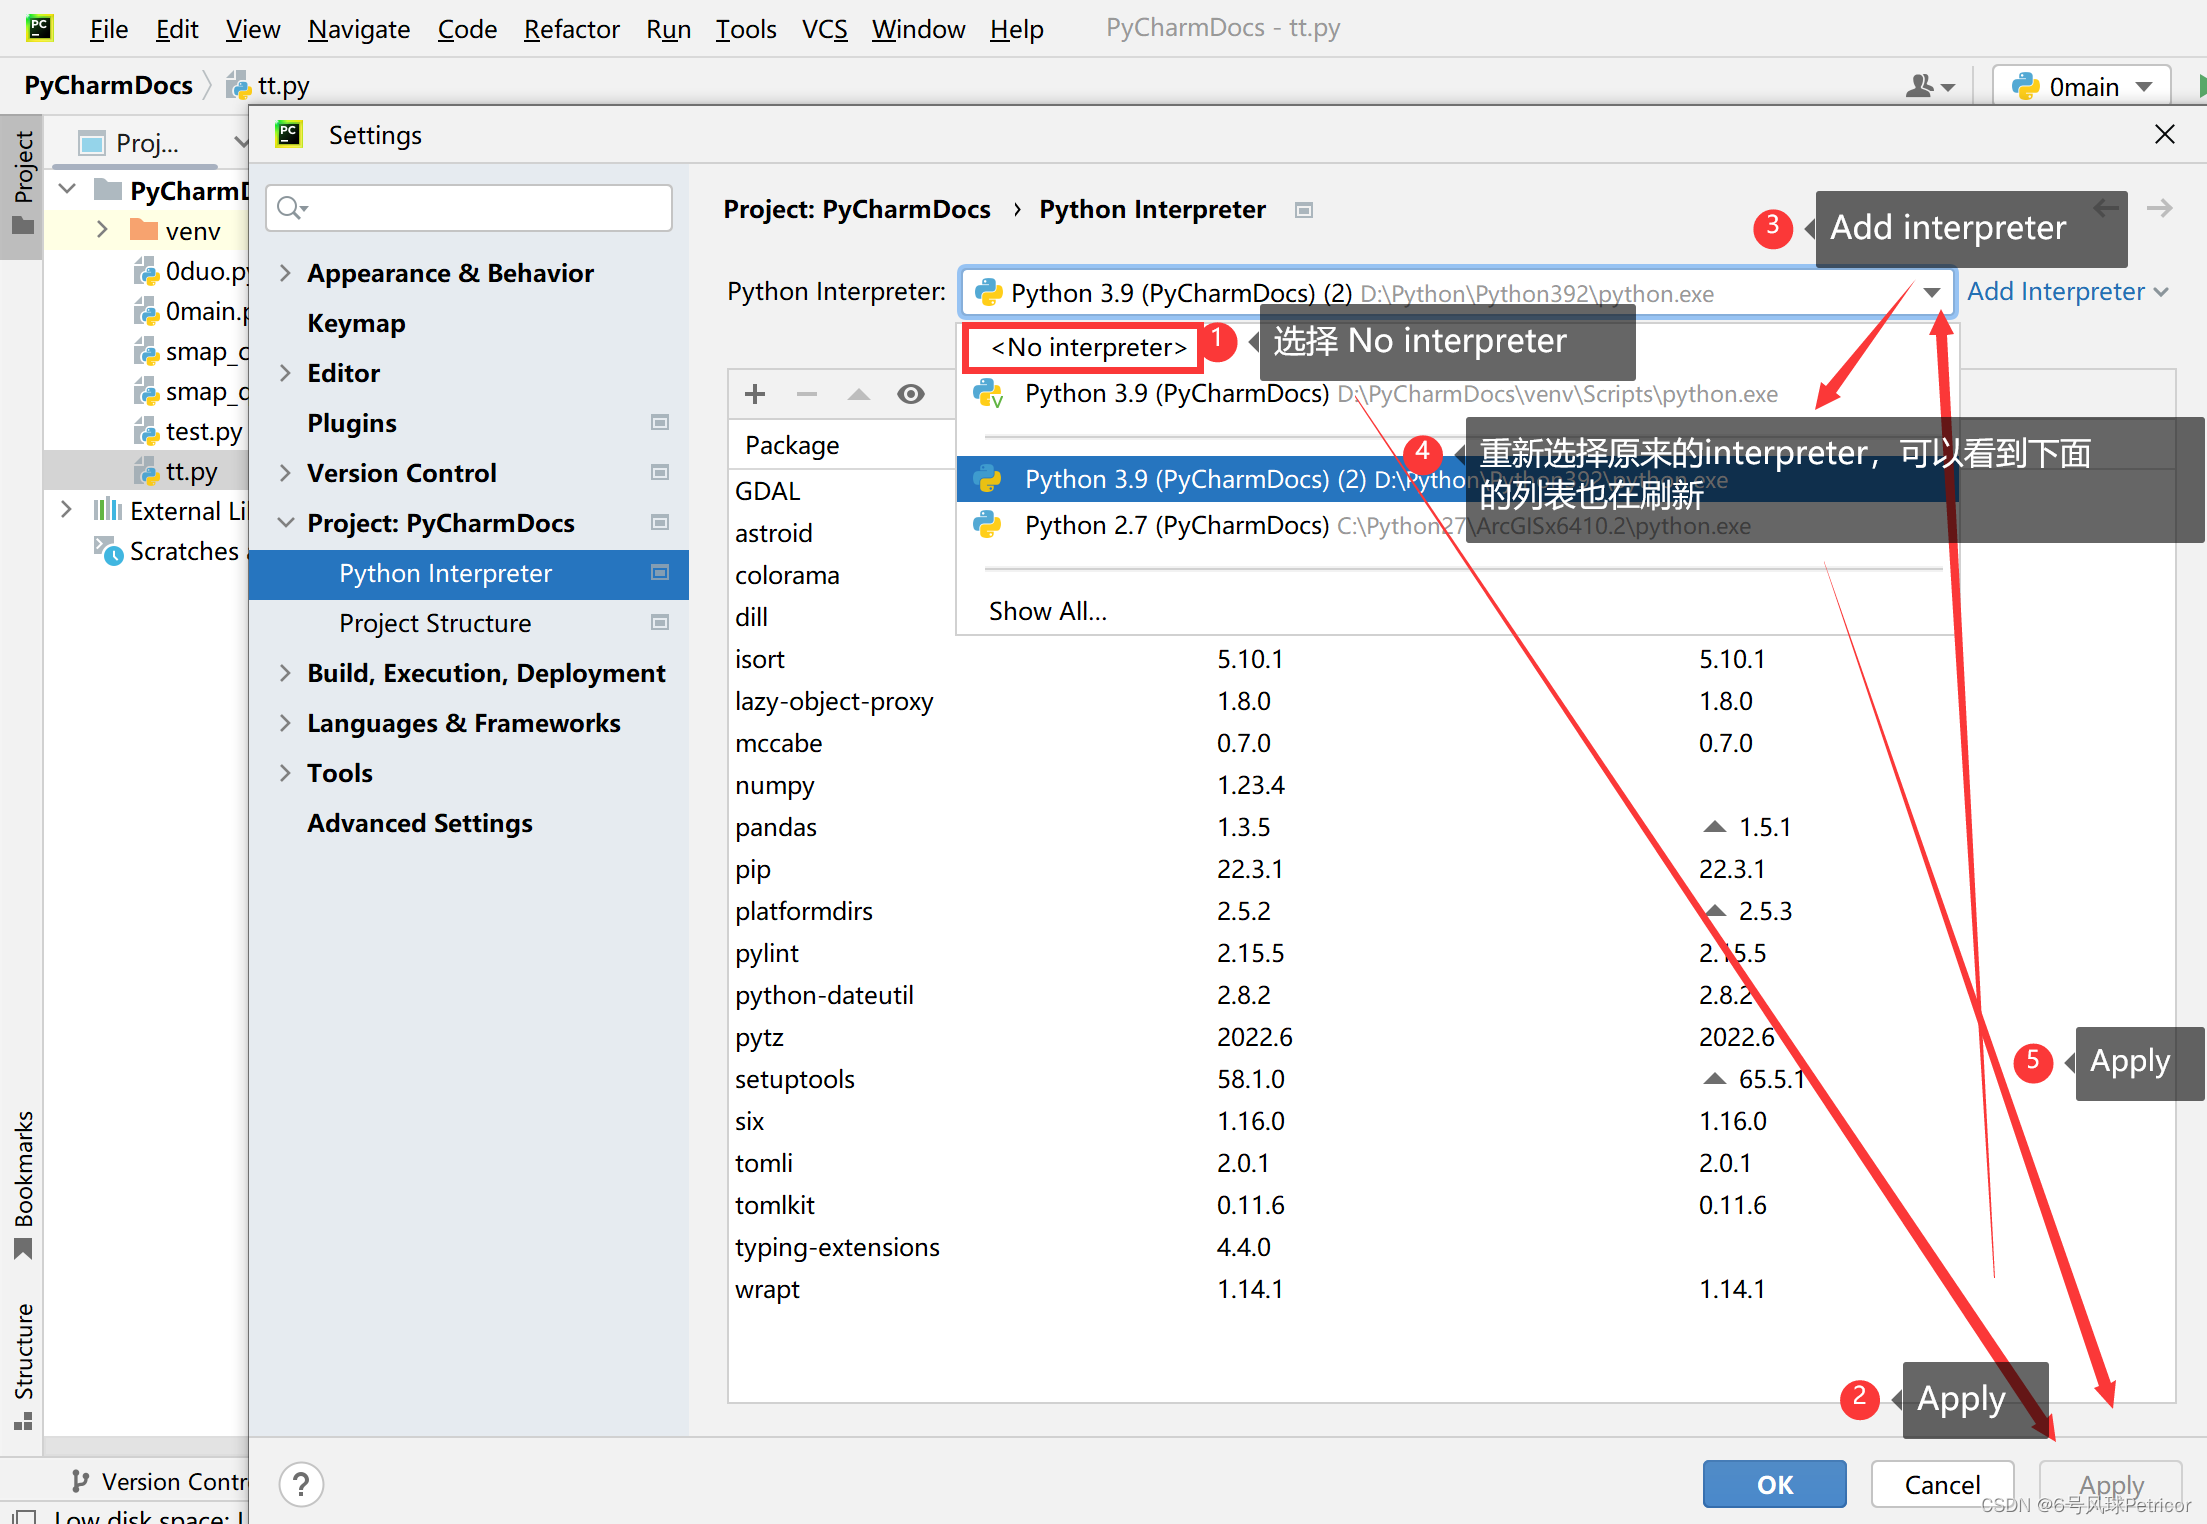This screenshot has width=2207, height=1524.
Task: Collapse the Project: PyCharmDocs settings section
Action: click(286, 523)
